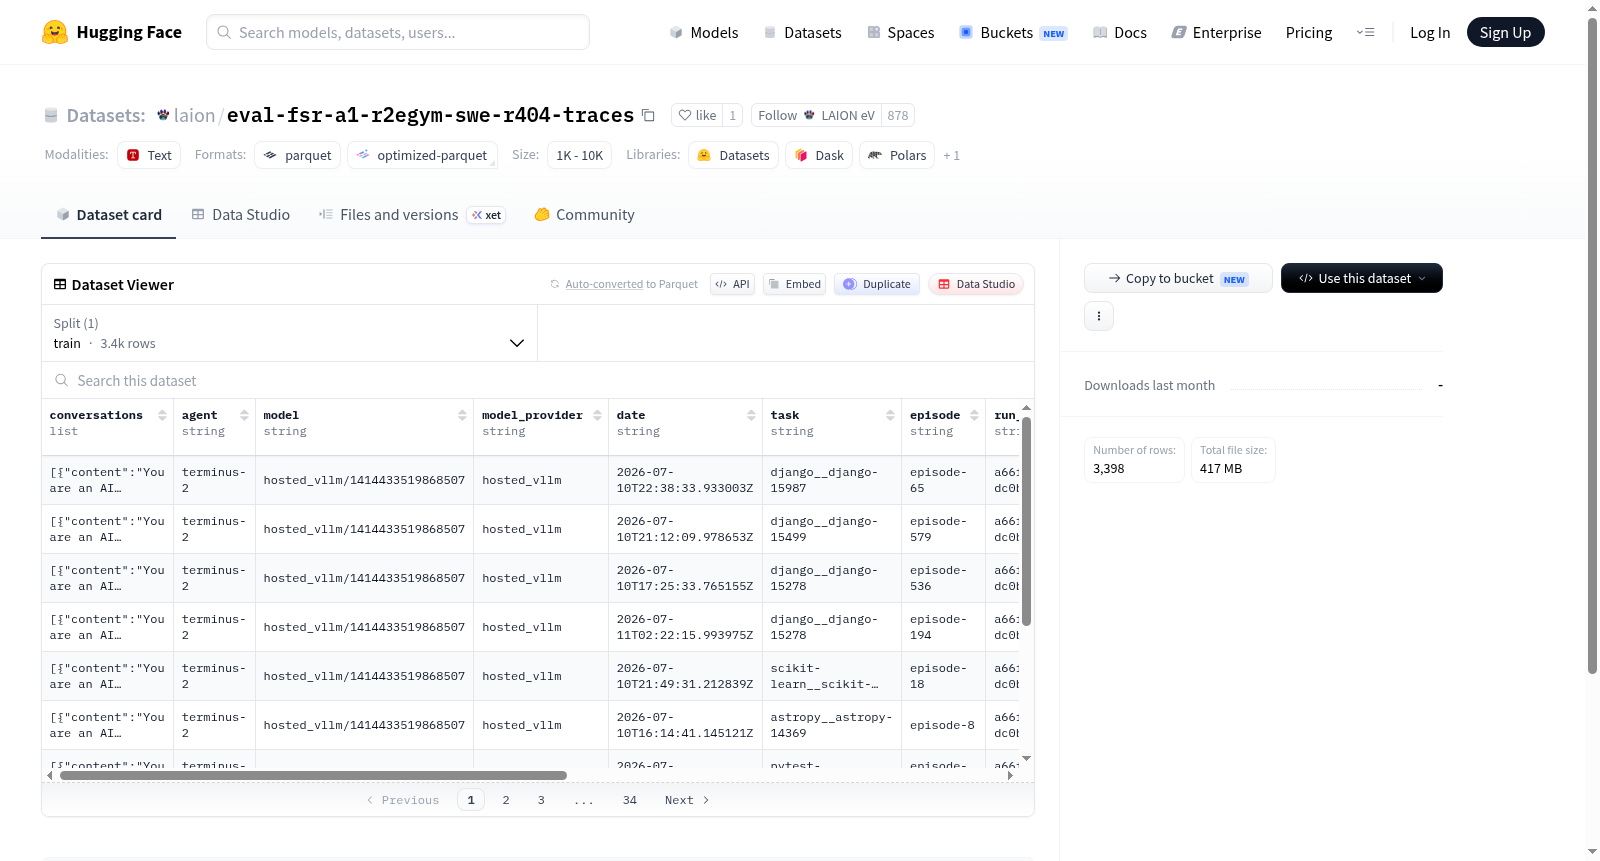Select the parquet format tag
This screenshot has height=861, width=1600.
298,155
